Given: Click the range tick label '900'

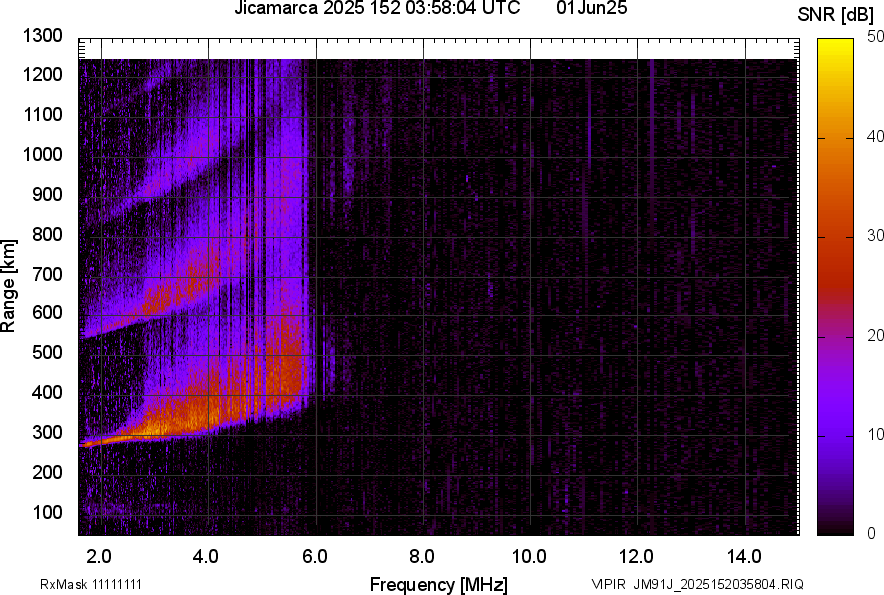Looking at the screenshot, I should coord(47,194).
